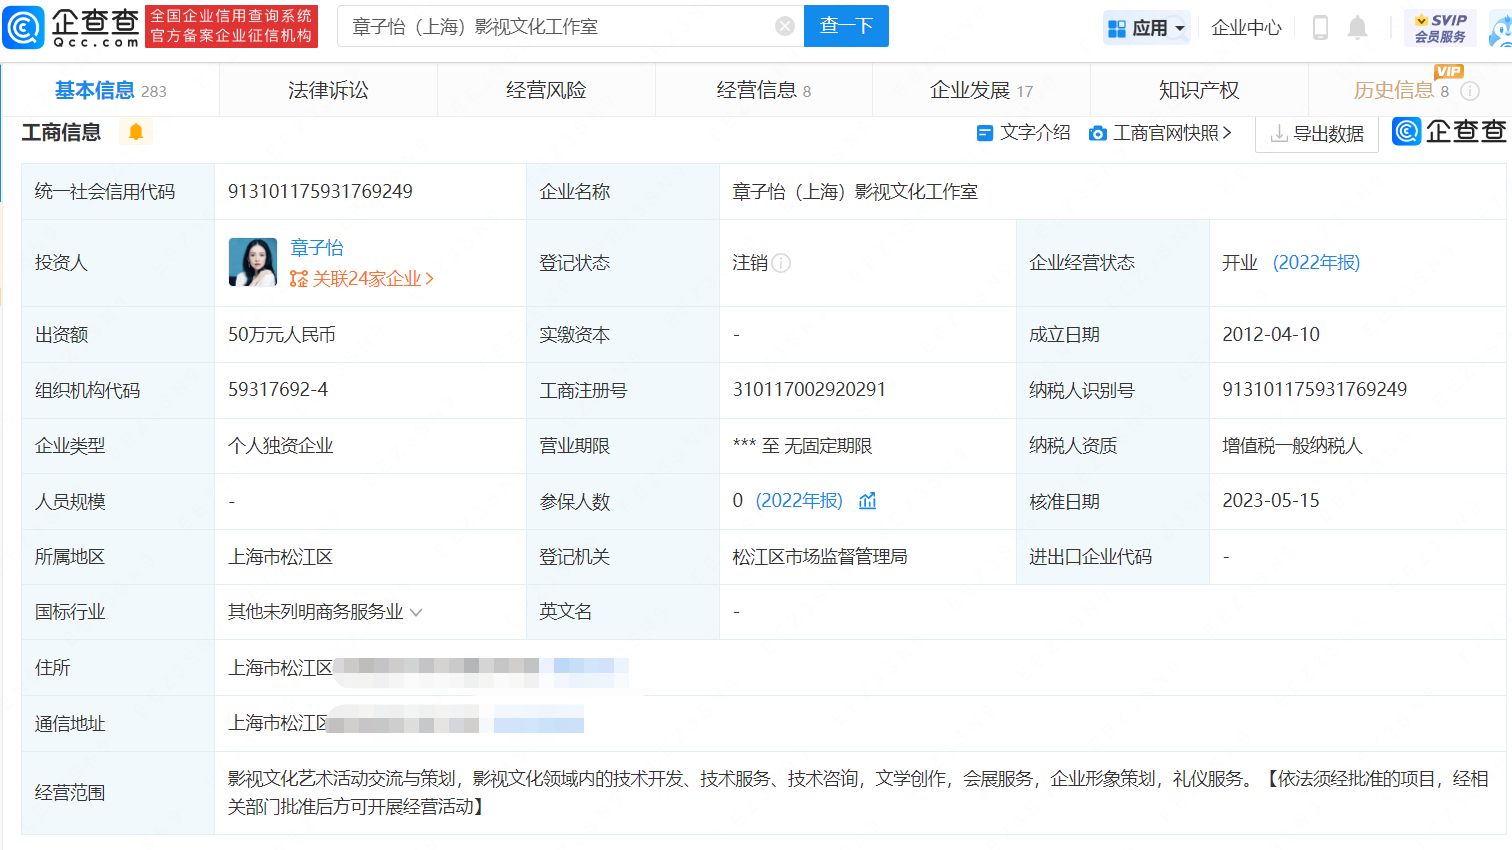This screenshot has height=850, width=1512.
Task: Switch to the 经营信息 tab
Action: coord(764,90)
